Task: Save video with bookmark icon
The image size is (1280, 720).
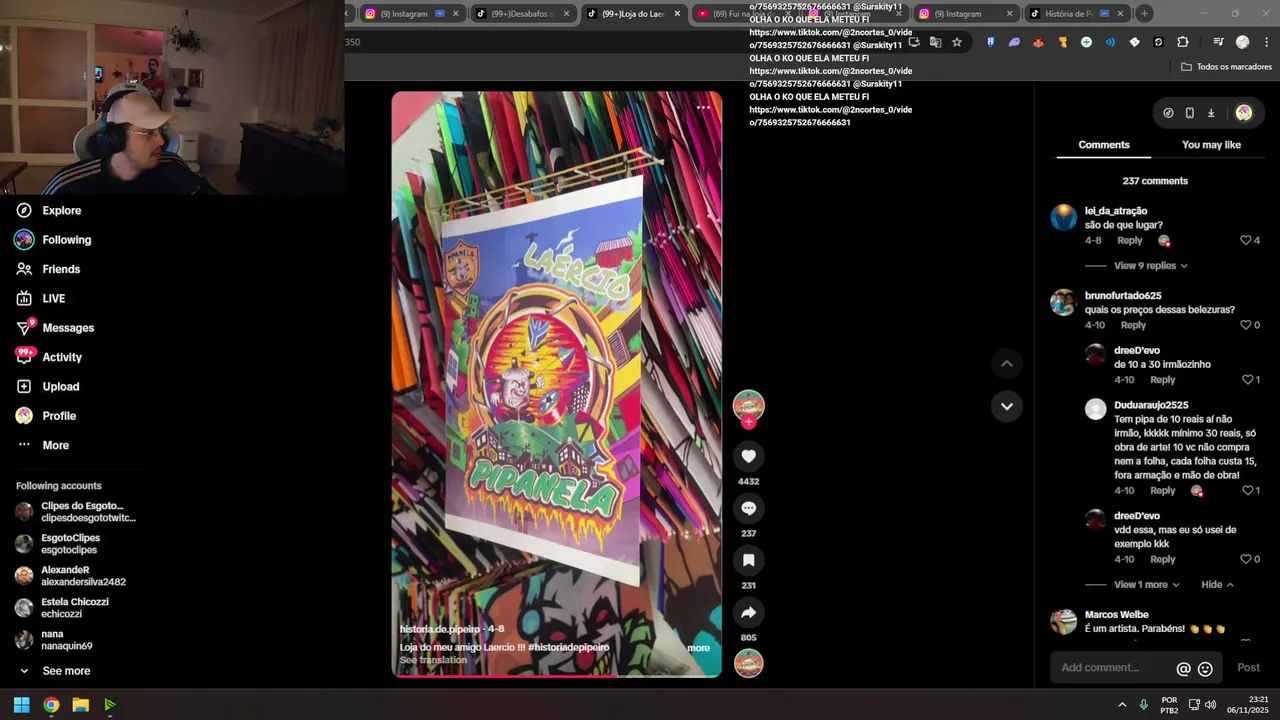Action: [748, 560]
